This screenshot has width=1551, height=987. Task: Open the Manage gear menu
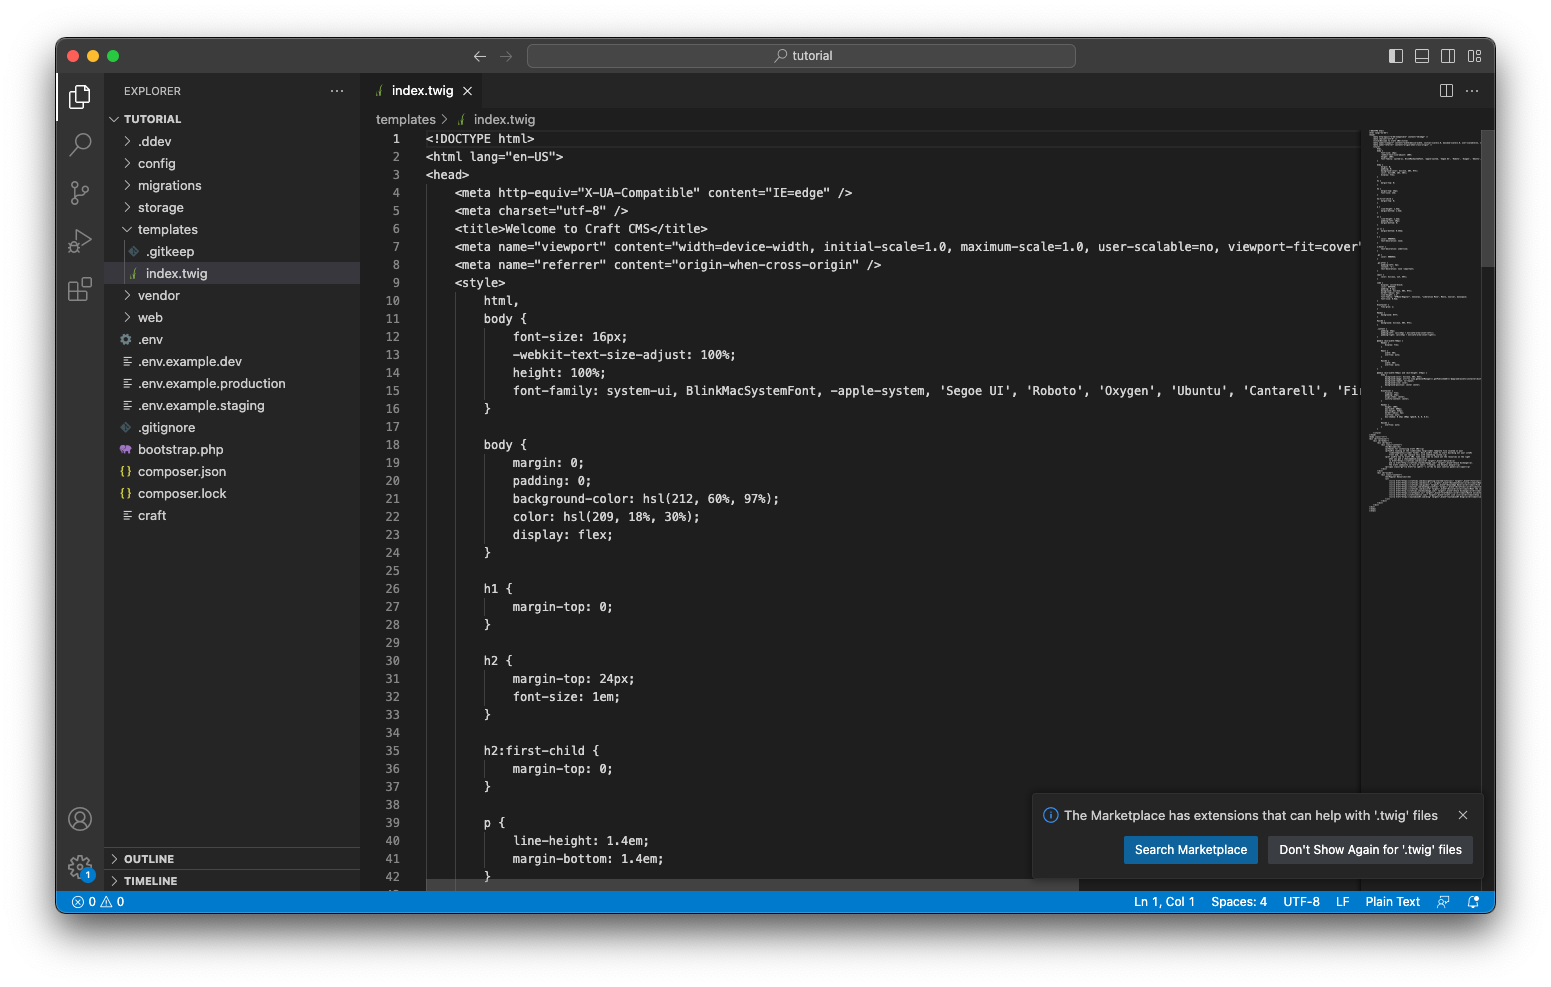pos(80,867)
